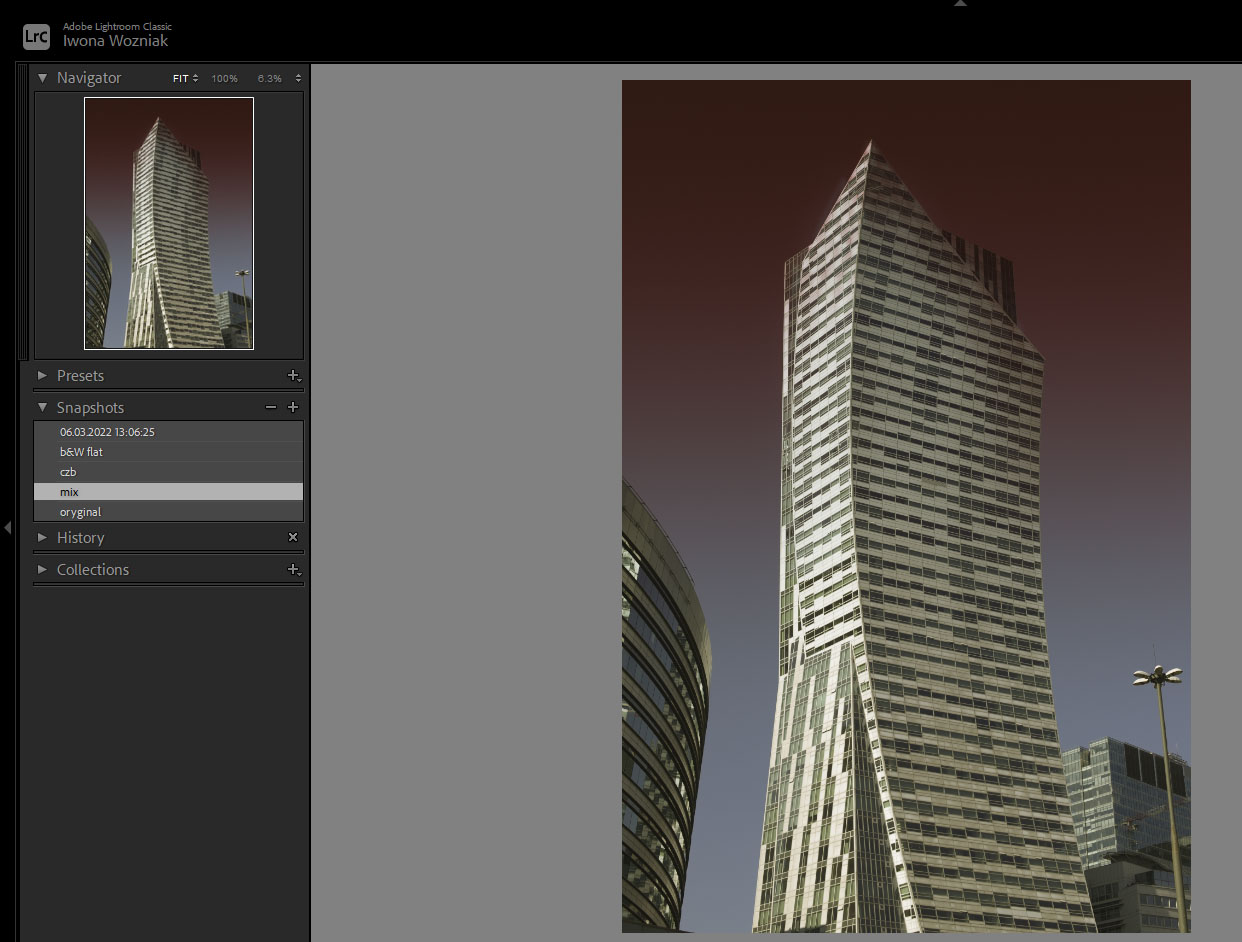Create a new collection with plus icon

tap(293, 569)
